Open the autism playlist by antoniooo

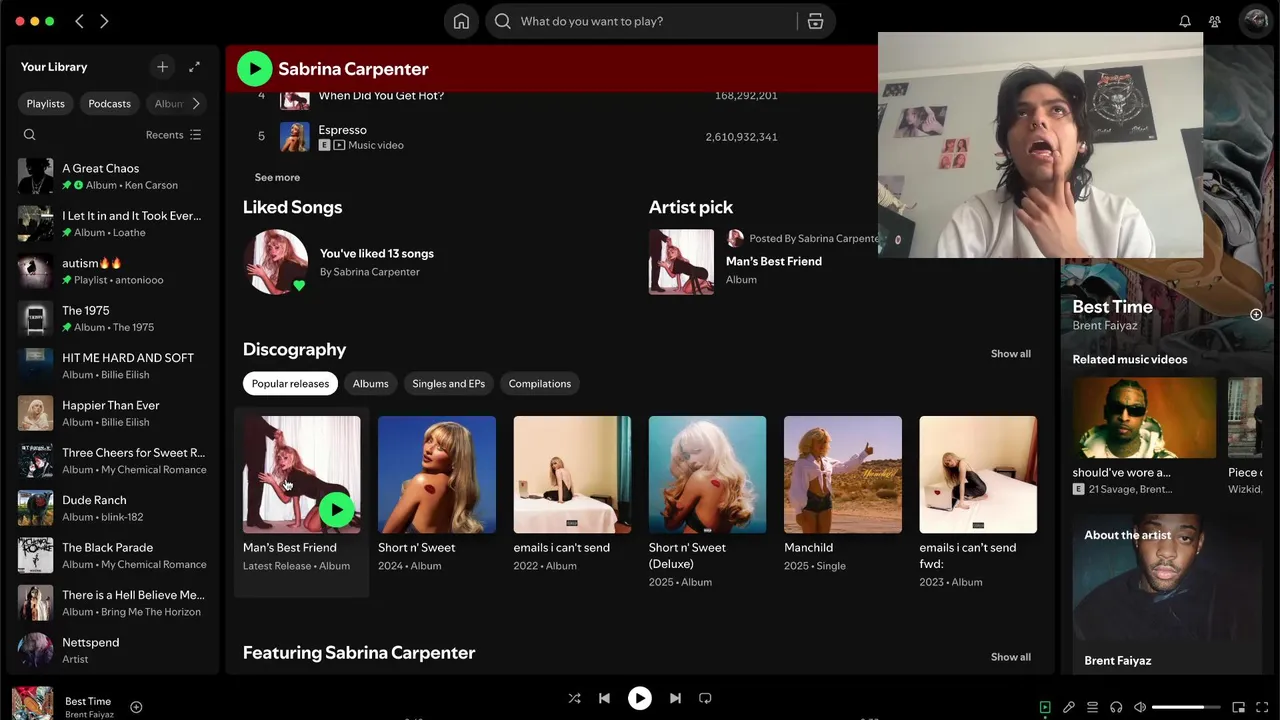pyautogui.click(x=112, y=271)
